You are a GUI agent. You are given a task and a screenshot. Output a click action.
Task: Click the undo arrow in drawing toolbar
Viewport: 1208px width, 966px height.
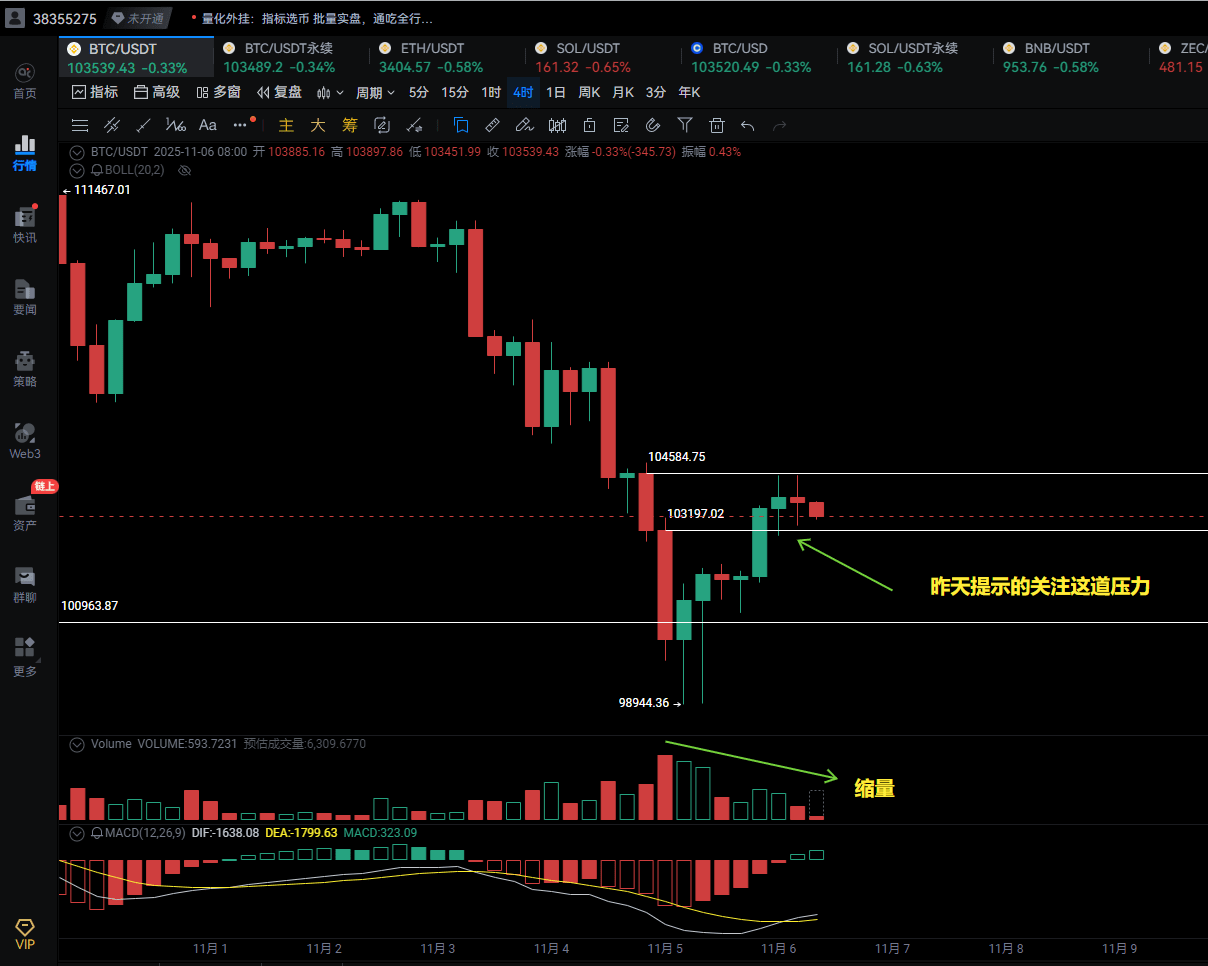click(748, 125)
